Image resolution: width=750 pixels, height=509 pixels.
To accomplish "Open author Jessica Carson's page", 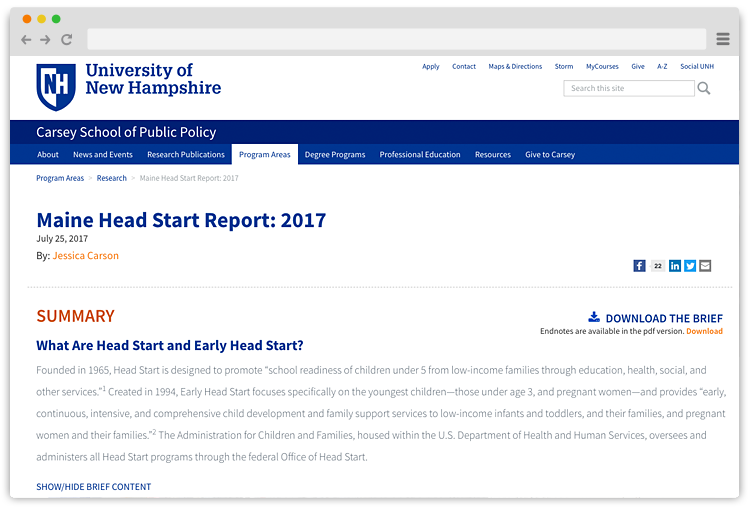I will click(86, 255).
